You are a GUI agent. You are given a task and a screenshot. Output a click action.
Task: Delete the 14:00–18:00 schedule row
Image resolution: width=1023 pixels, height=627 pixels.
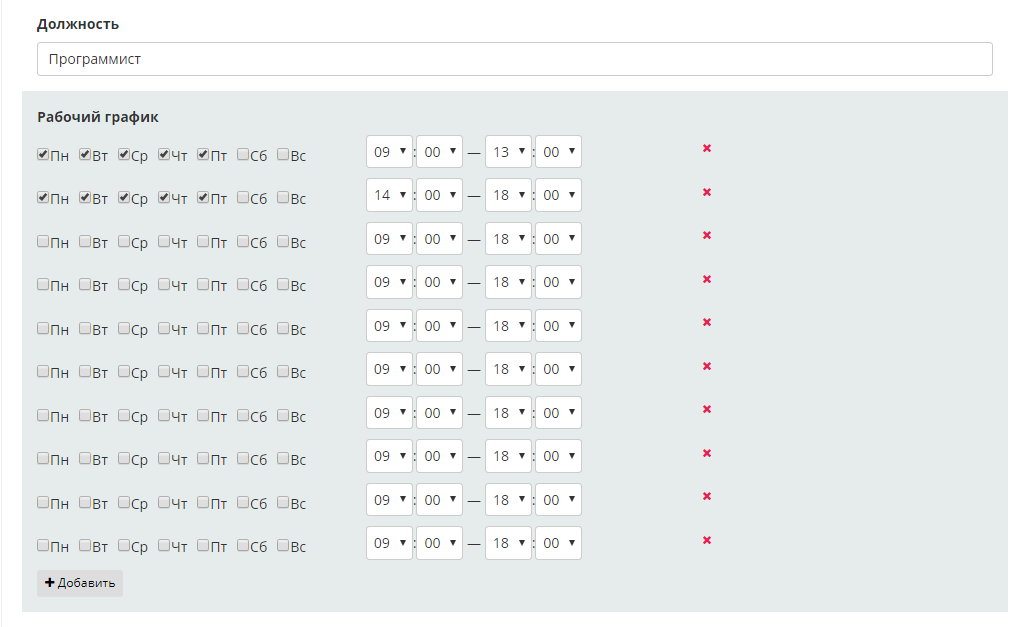coord(707,192)
